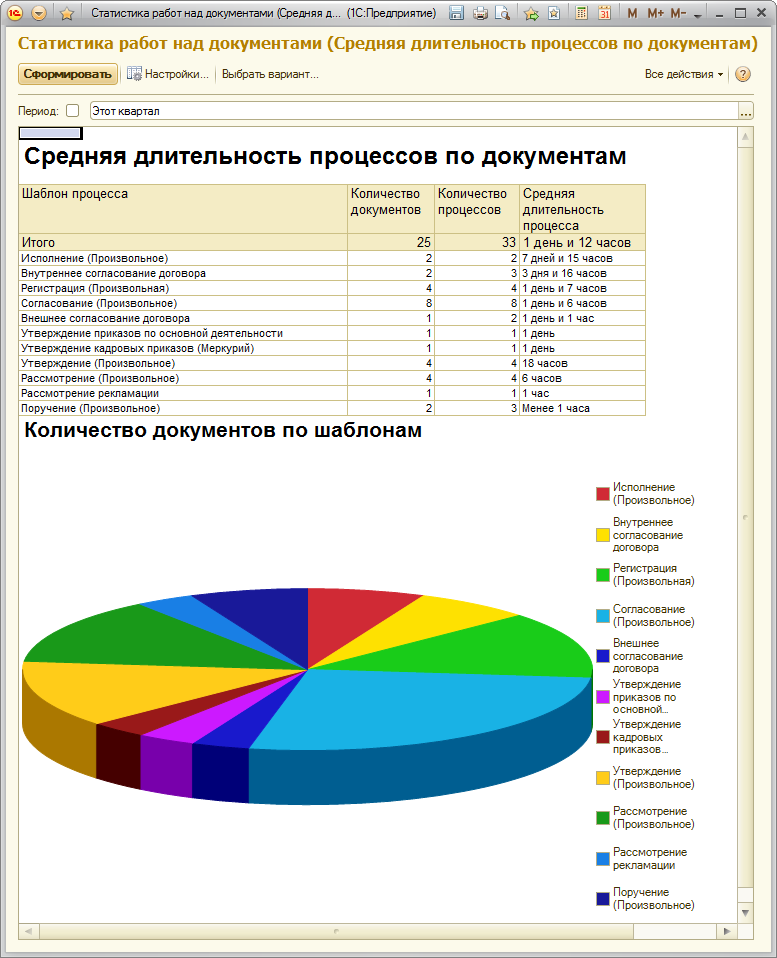
Task: Open help with the question mark icon
Action: [x=743, y=74]
